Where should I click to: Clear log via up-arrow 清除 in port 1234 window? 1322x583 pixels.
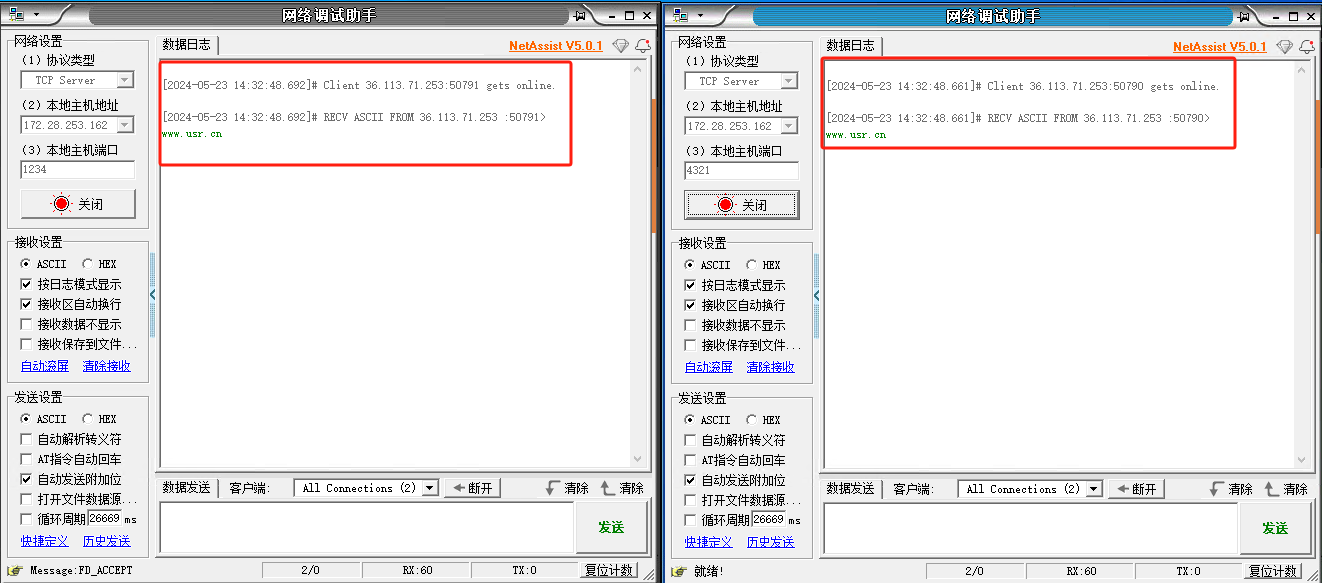[x=622, y=488]
